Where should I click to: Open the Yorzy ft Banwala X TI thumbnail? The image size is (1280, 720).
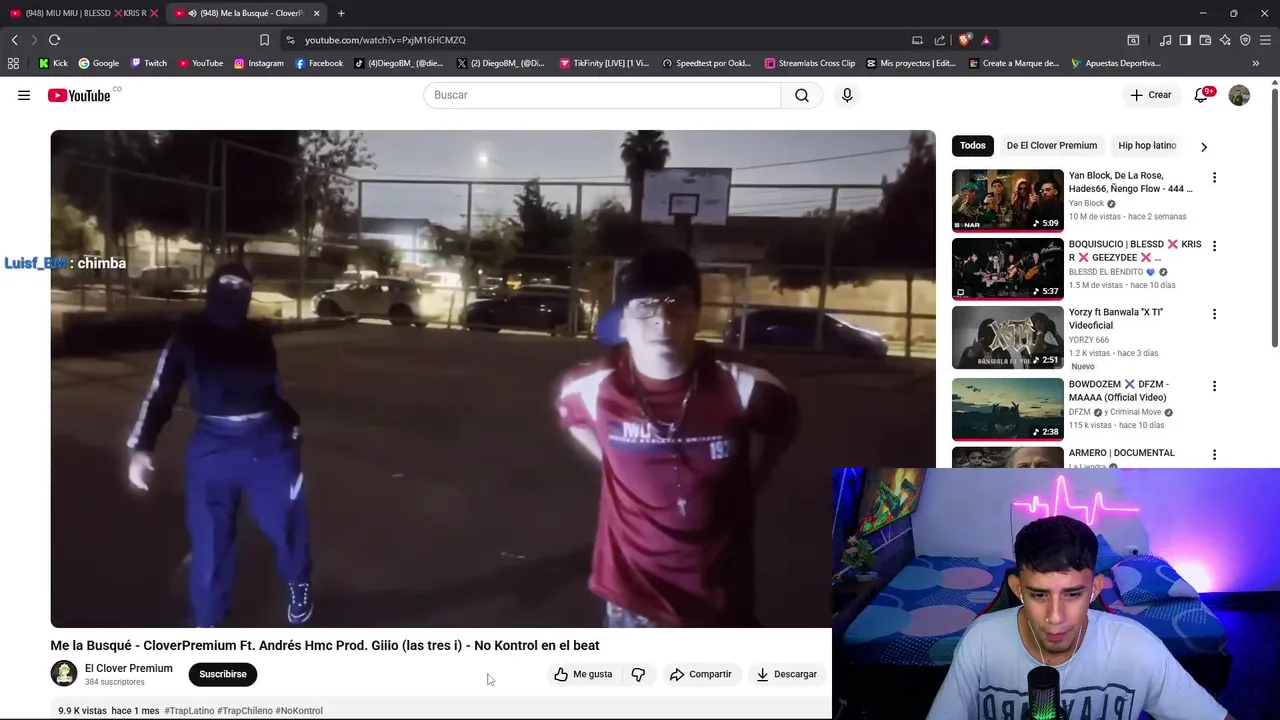(1008, 337)
